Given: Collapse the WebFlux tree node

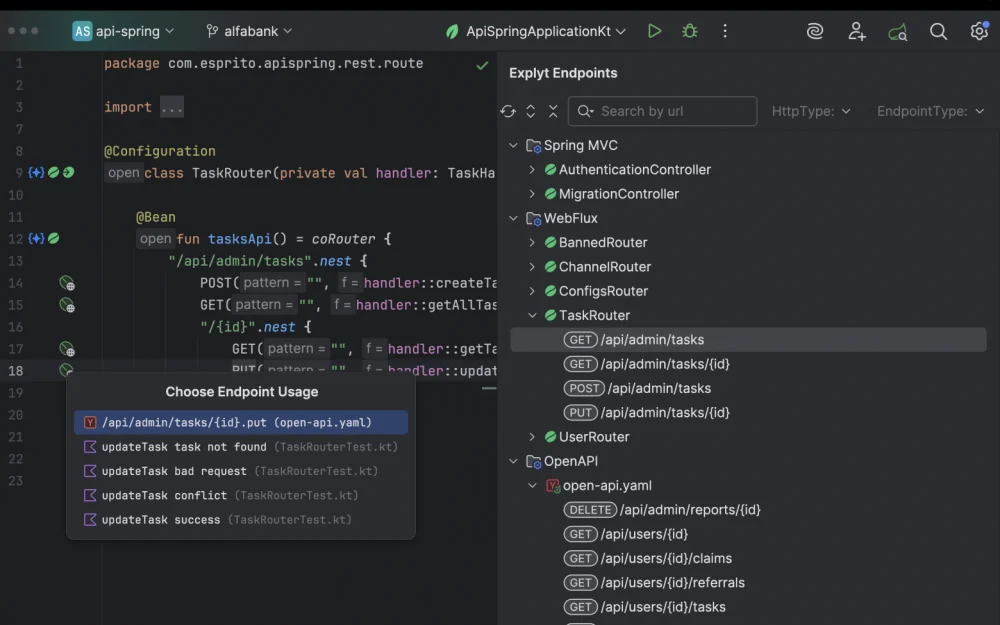Looking at the screenshot, I should (513, 218).
